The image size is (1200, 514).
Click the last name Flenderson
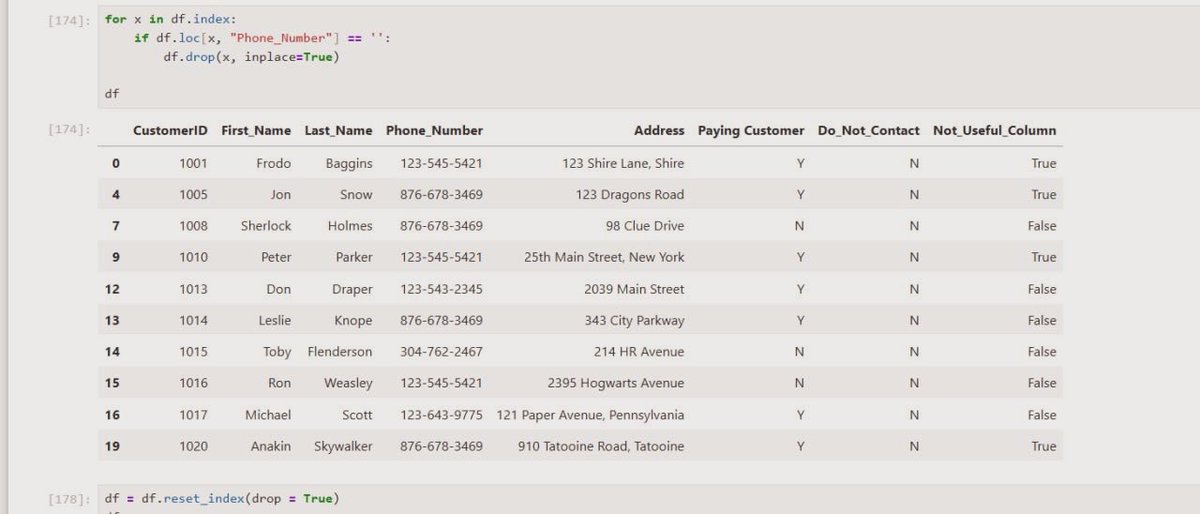(x=340, y=352)
